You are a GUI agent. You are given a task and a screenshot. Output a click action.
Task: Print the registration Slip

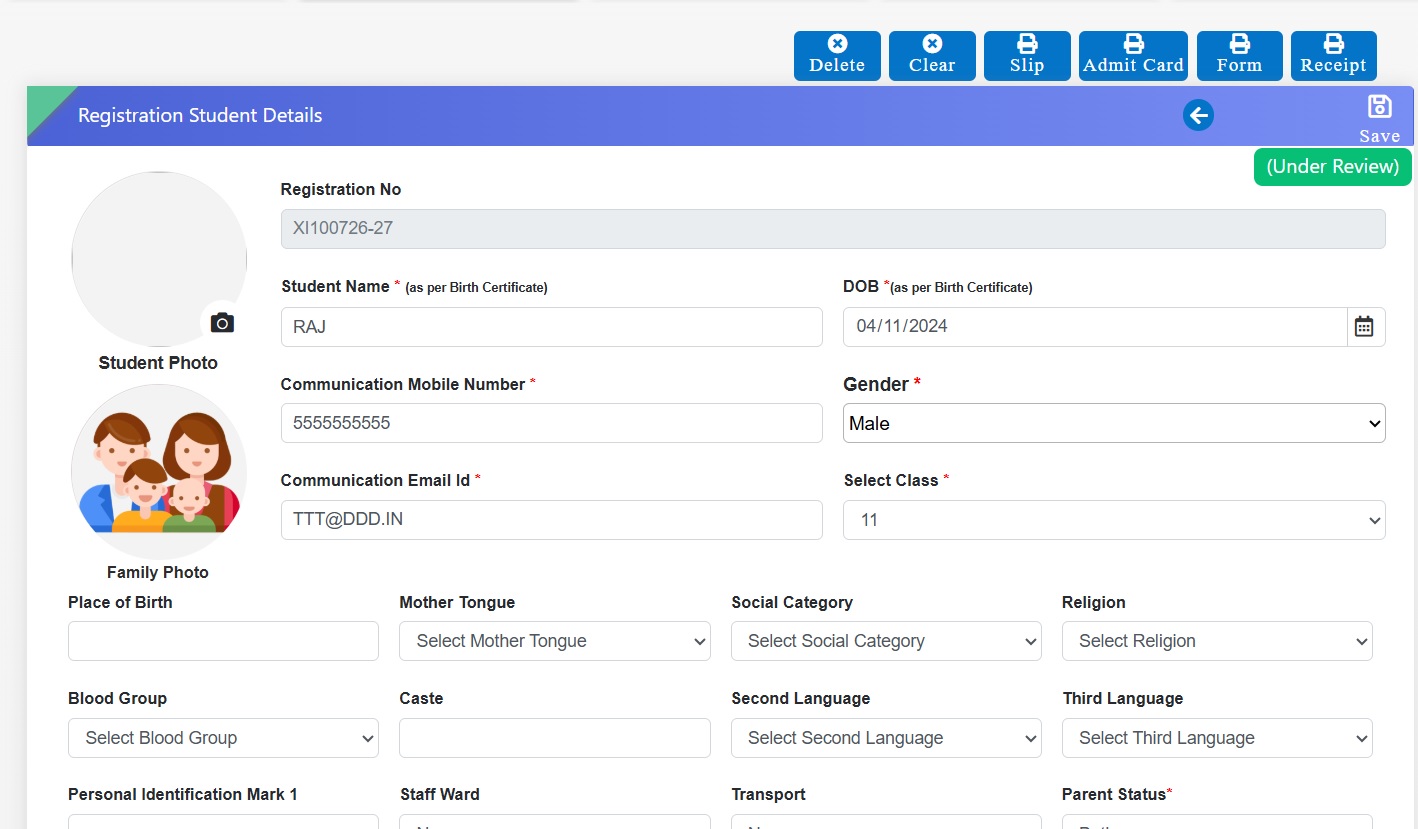1027,55
